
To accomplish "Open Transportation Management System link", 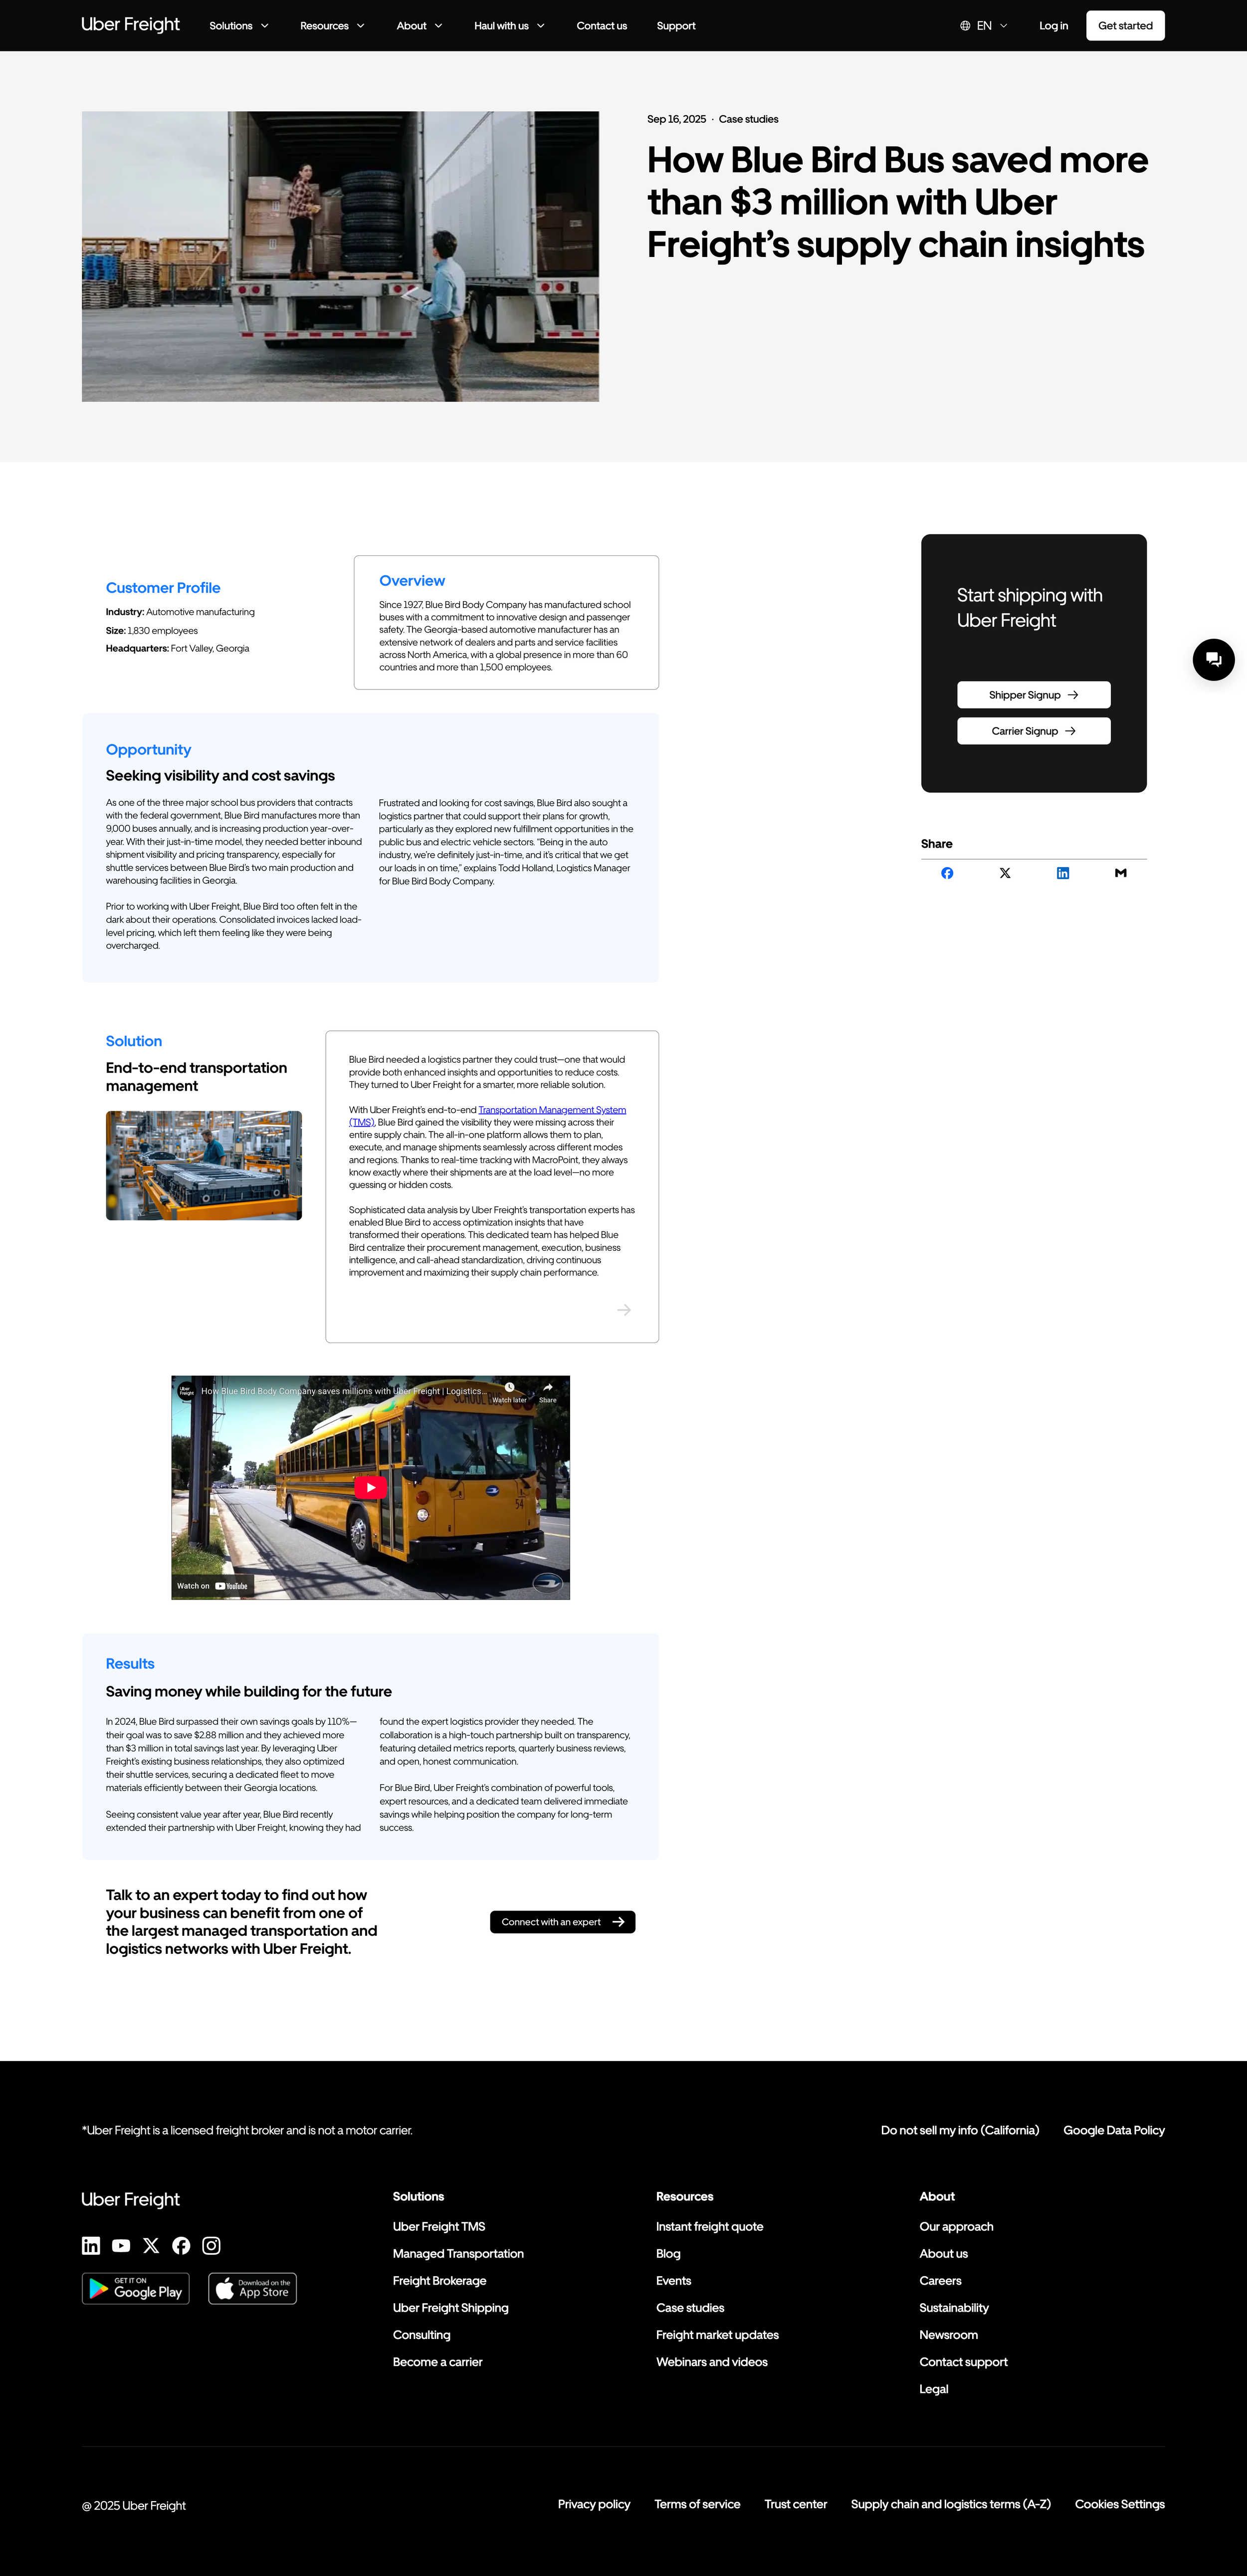I will (552, 1109).
